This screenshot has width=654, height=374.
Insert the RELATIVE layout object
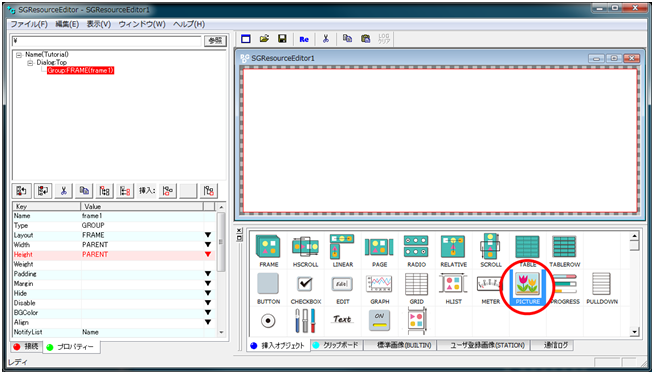453,250
